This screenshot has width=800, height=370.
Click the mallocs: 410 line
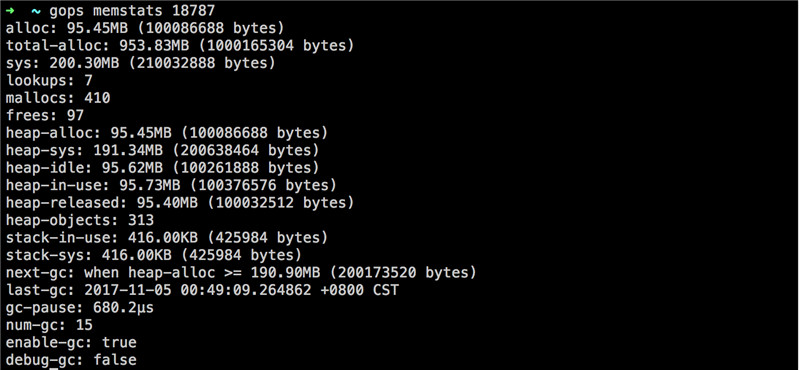[x=58, y=97]
